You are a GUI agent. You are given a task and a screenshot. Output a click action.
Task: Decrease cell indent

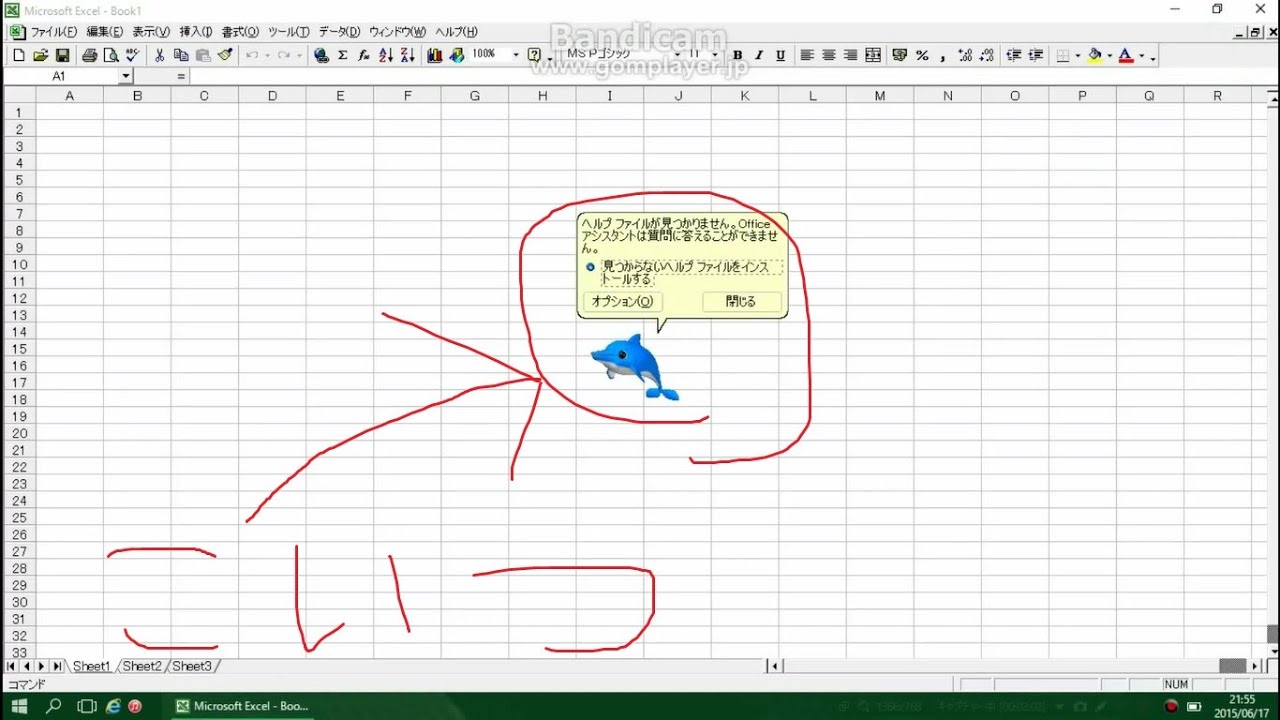(x=1014, y=56)
